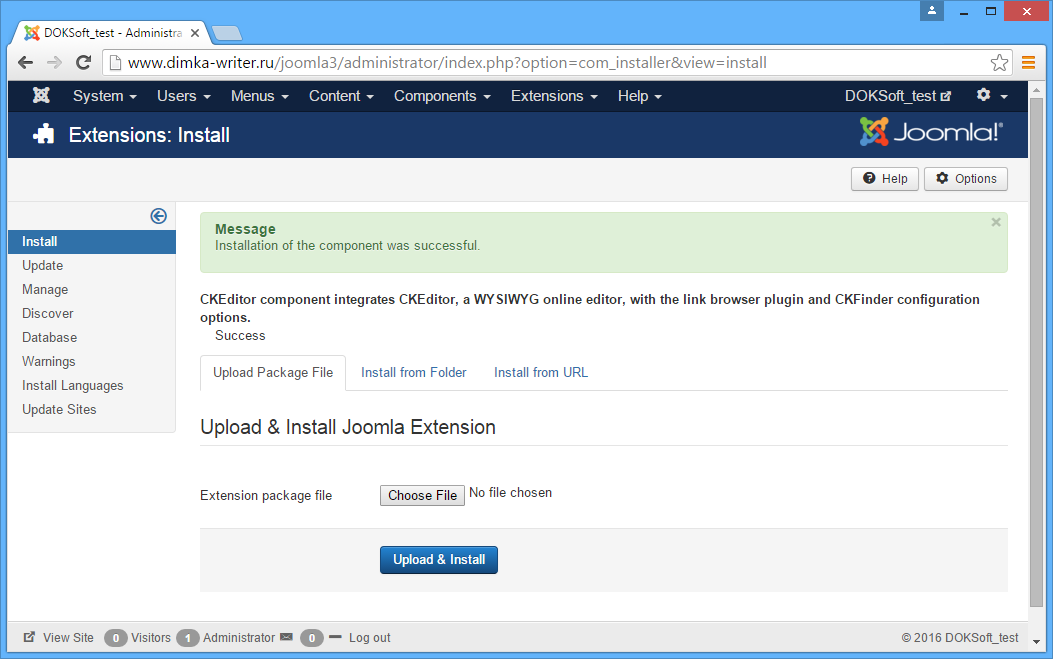Switch to the Install from URL tab
Viewport: 1053px width, 659px height.
click(541, 372)
